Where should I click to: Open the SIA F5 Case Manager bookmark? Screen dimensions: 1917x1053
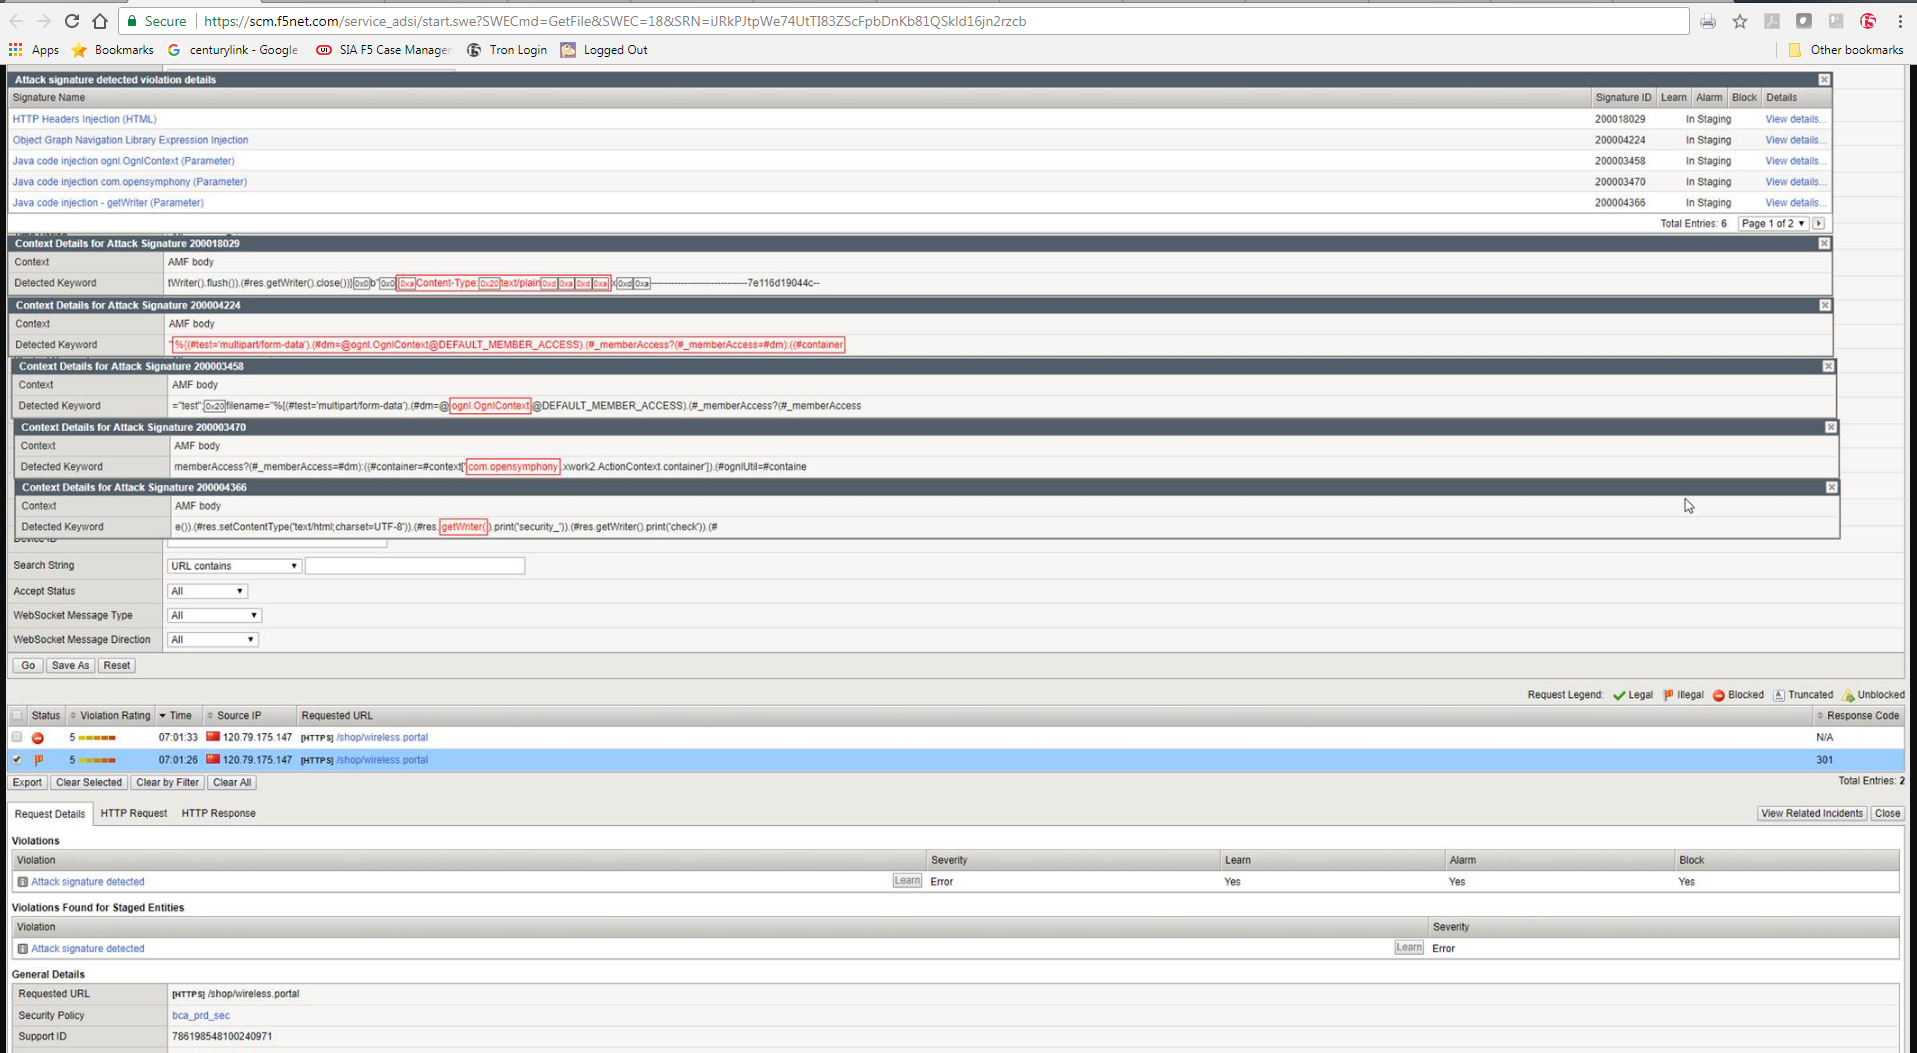point(384,50)
